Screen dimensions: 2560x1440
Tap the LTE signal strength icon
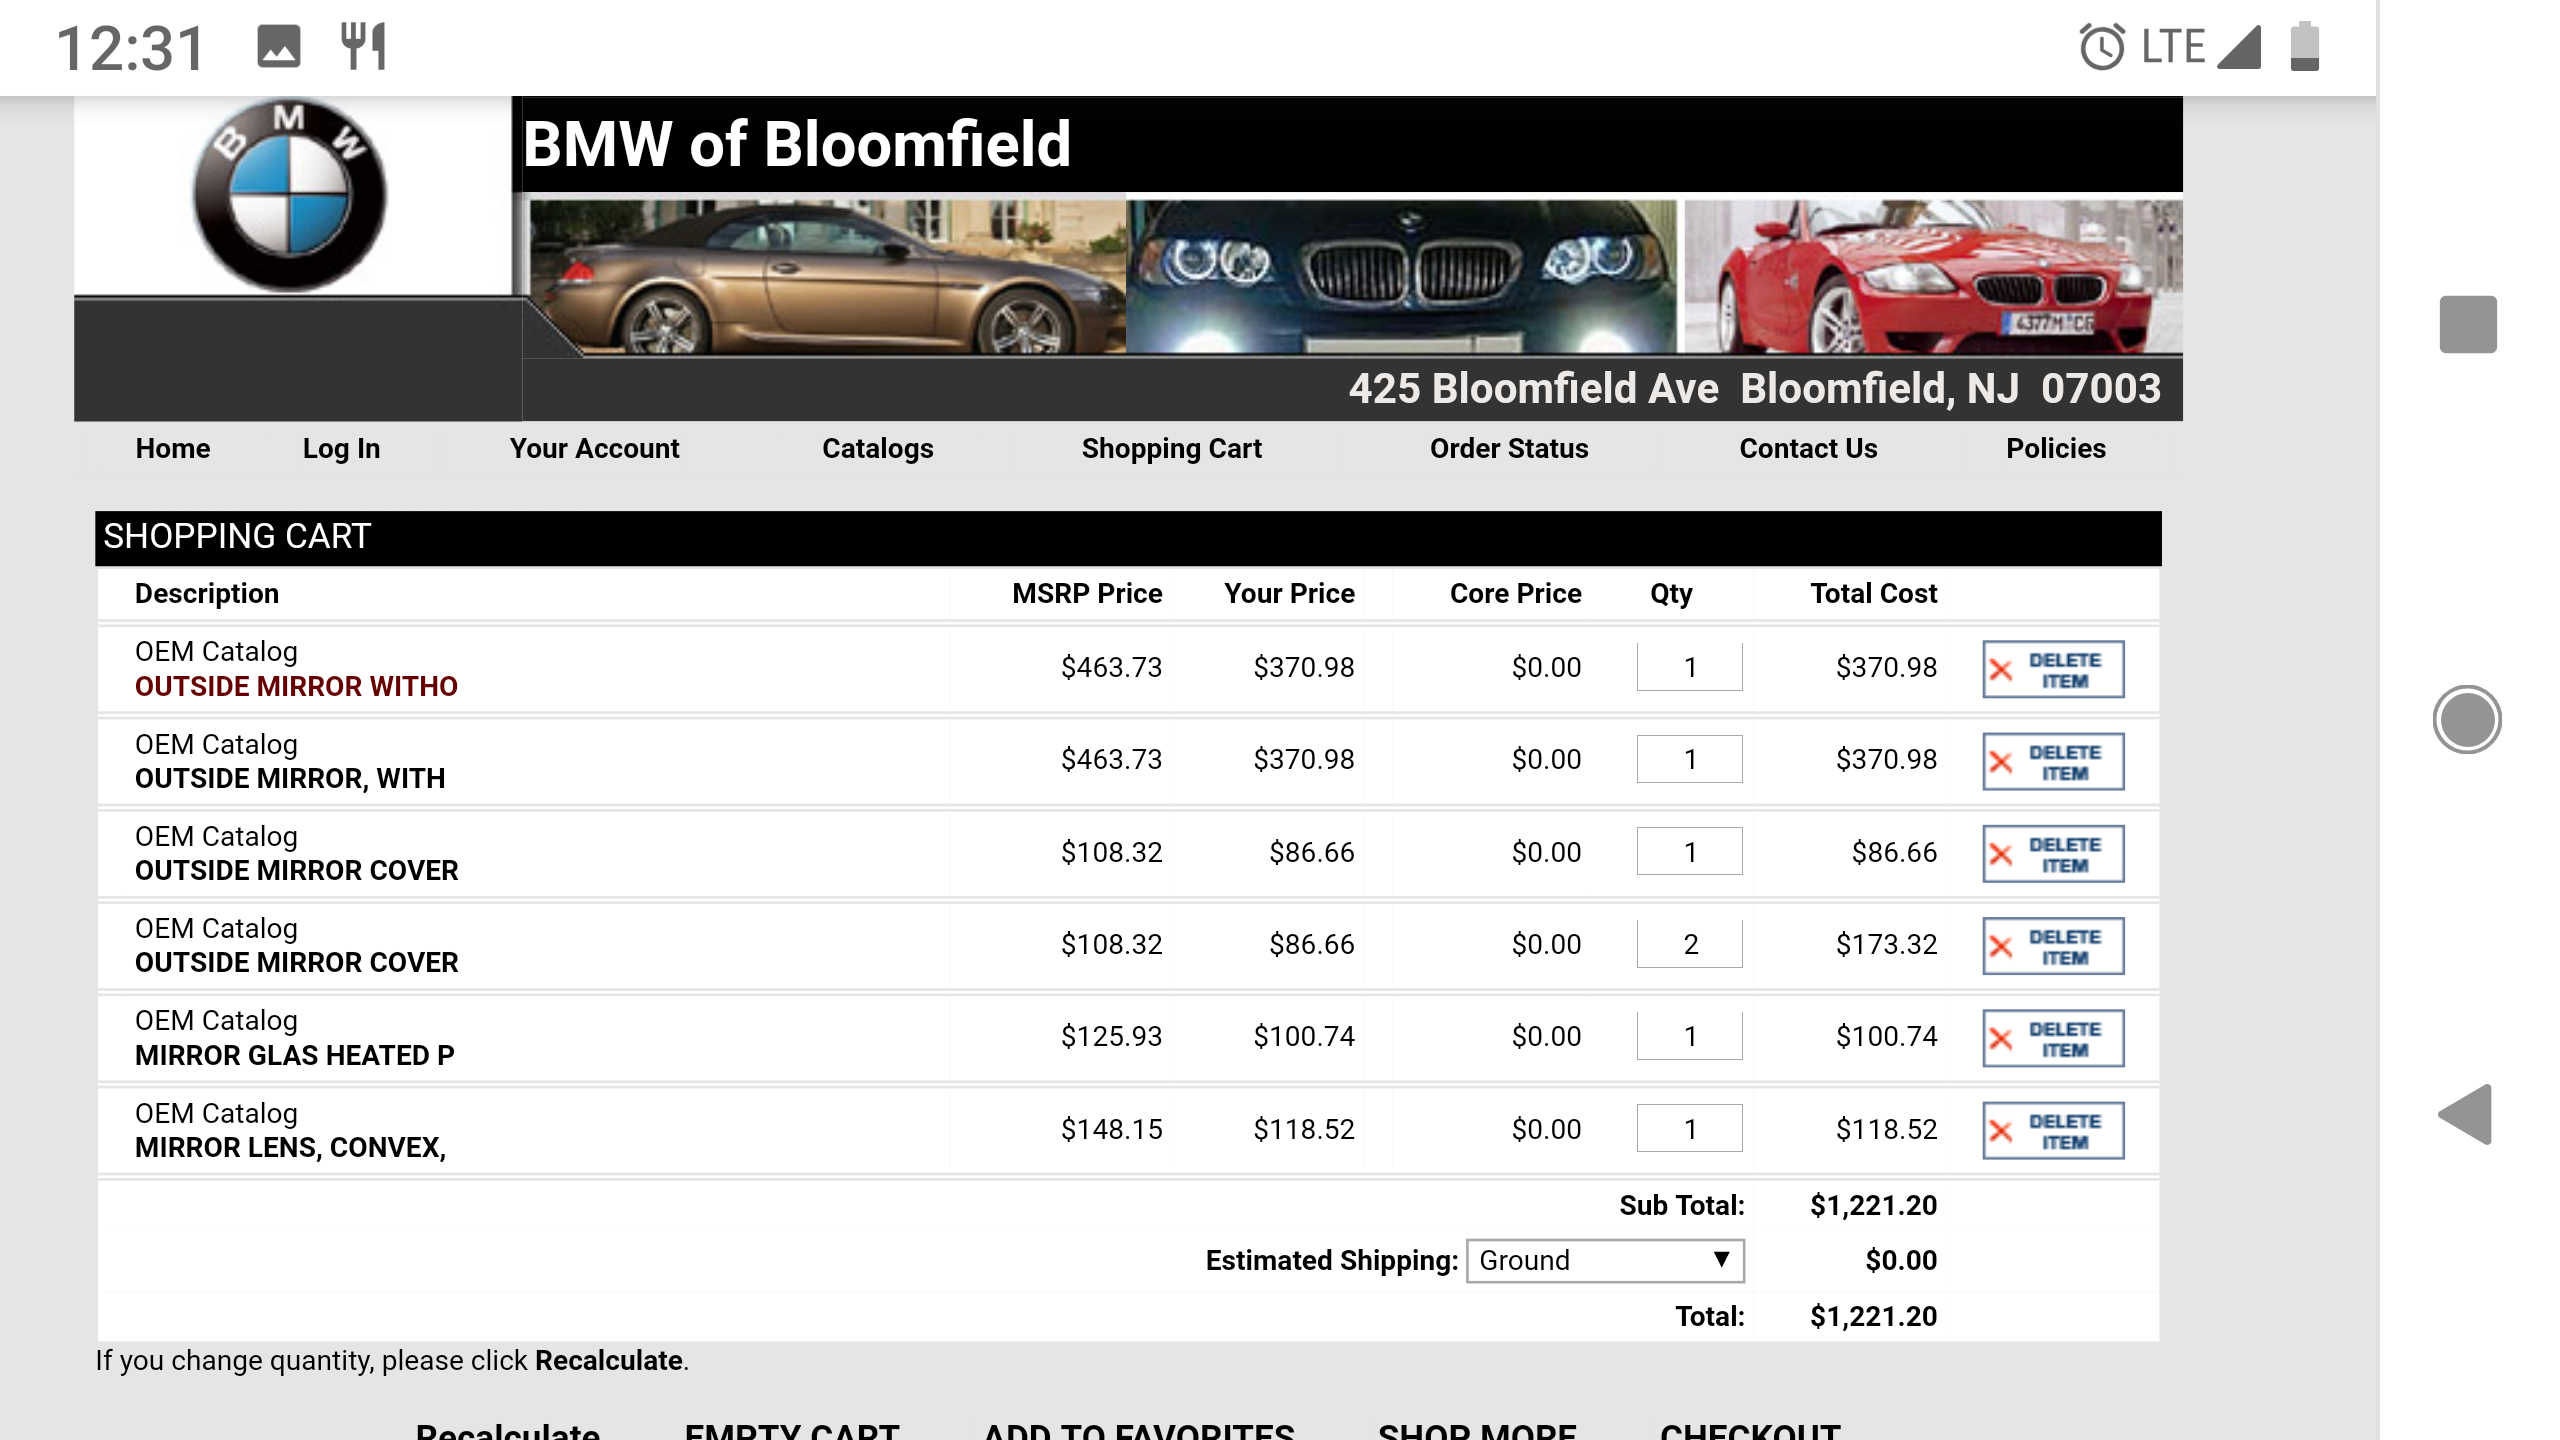(x=2238, y=47)
